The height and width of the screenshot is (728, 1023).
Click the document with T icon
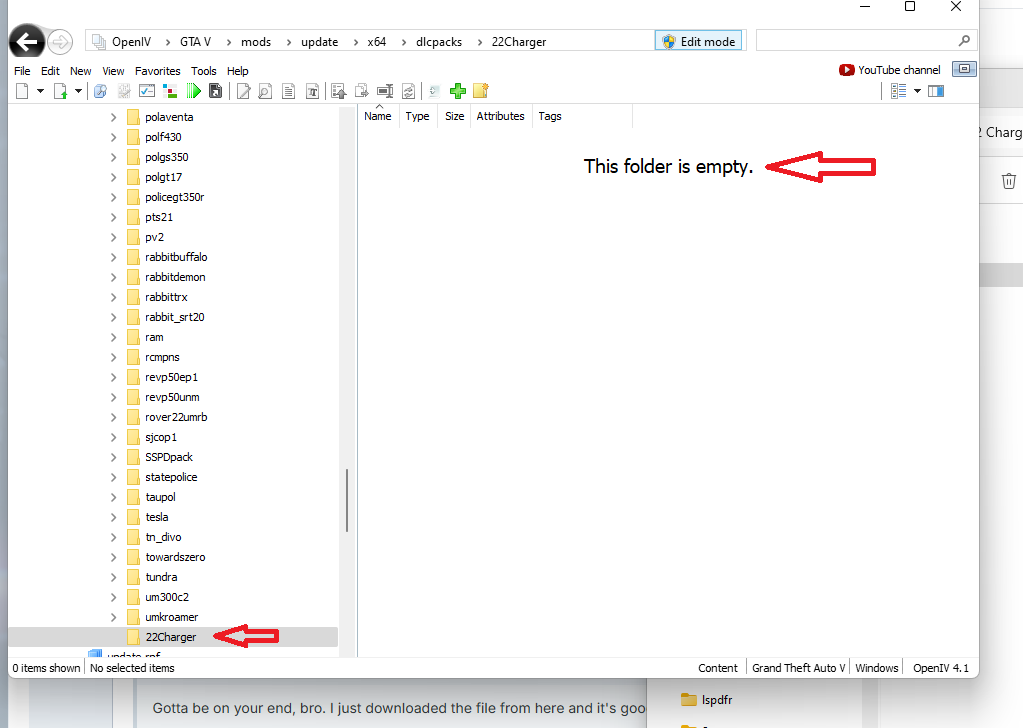coord(313,91)
